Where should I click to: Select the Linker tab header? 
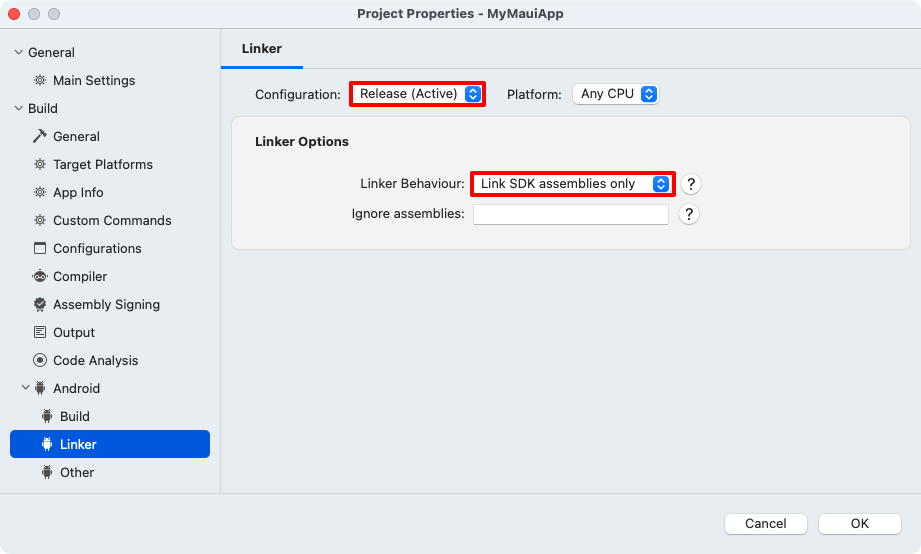261,49
